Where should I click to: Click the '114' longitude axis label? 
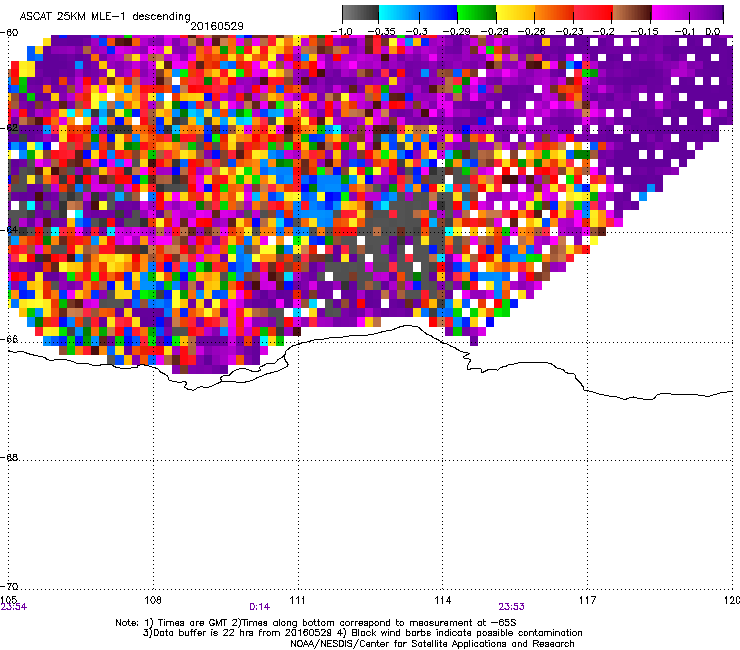pyautogui.click(x=443, y=600)
